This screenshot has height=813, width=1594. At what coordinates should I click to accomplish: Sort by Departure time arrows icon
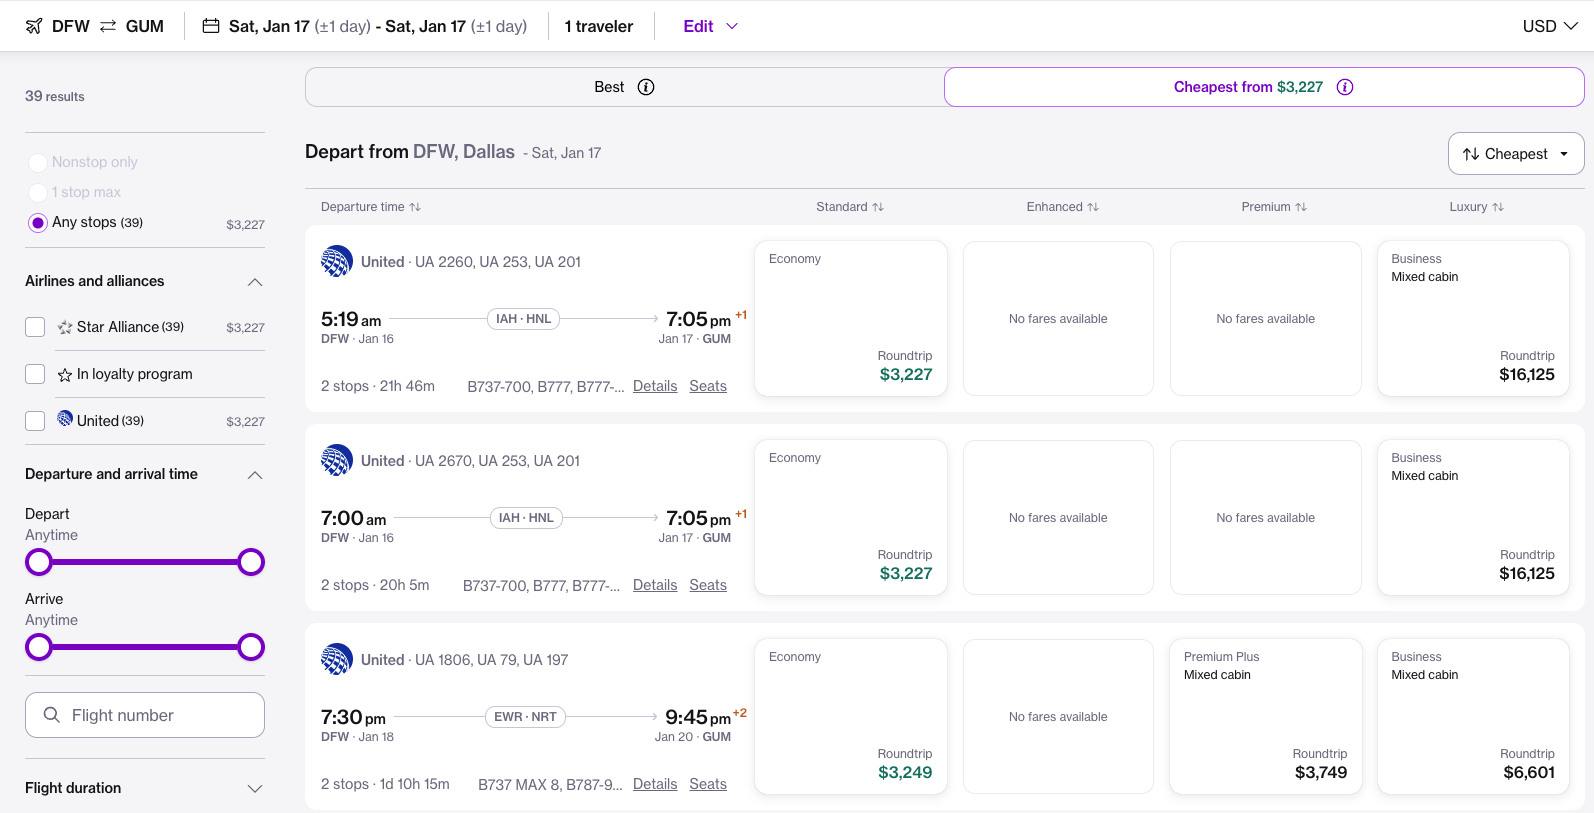tap(415, 207)
